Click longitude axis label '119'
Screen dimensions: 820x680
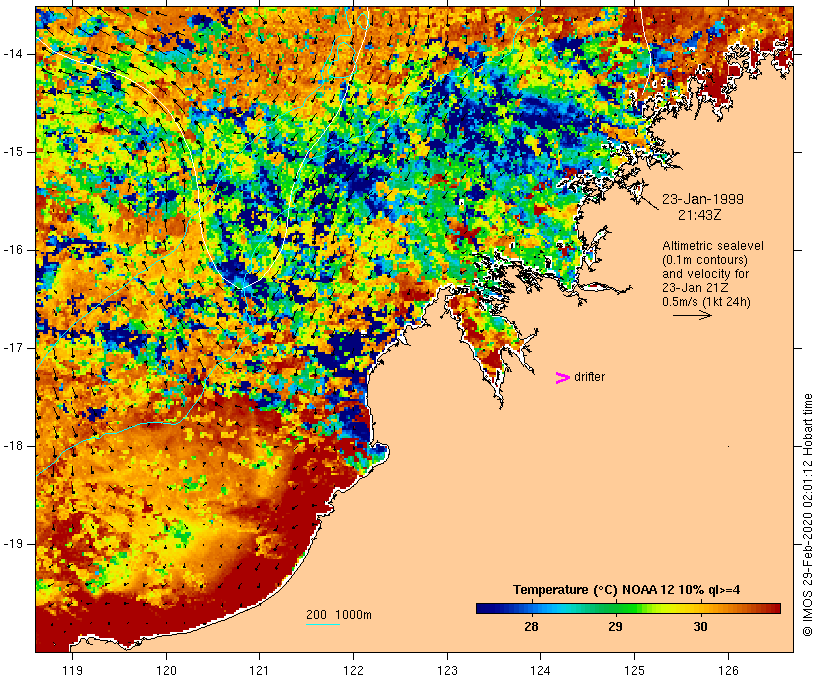pos(72,670)
